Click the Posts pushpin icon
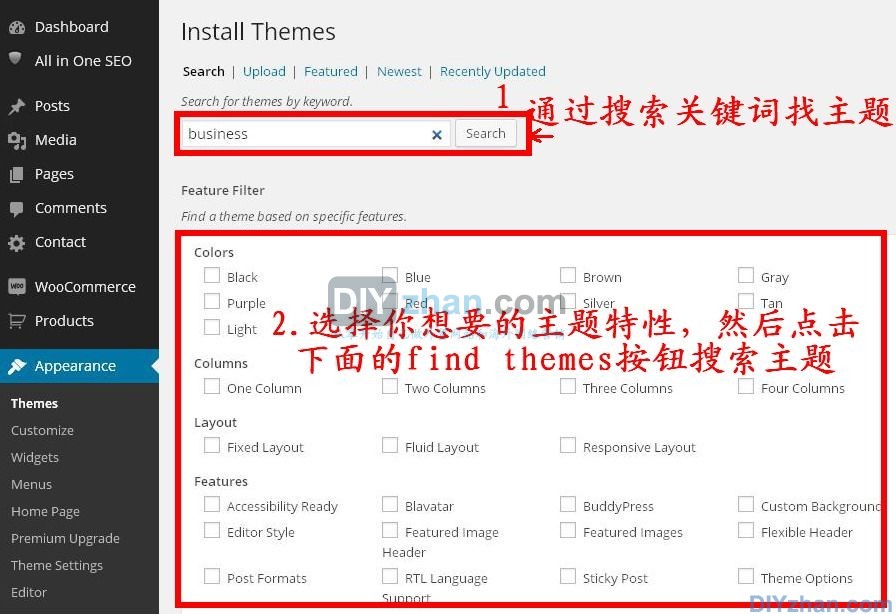Image resolution: width=896 pixels, height=614 pixels. click(x=16, y=106)
